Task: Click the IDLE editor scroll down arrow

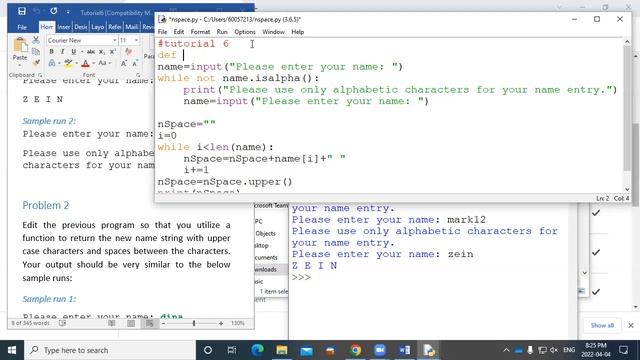Action: coord(627,189)
